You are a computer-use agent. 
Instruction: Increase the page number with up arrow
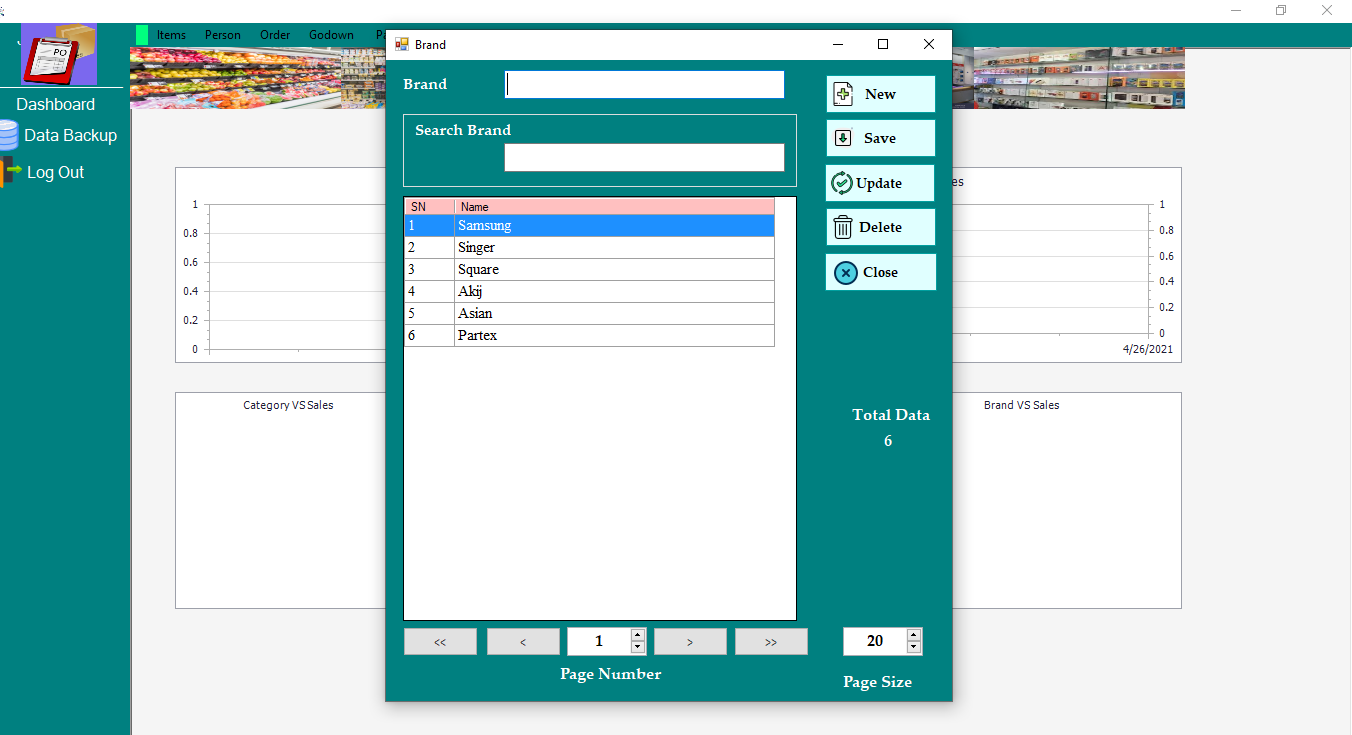coord(638,635)
